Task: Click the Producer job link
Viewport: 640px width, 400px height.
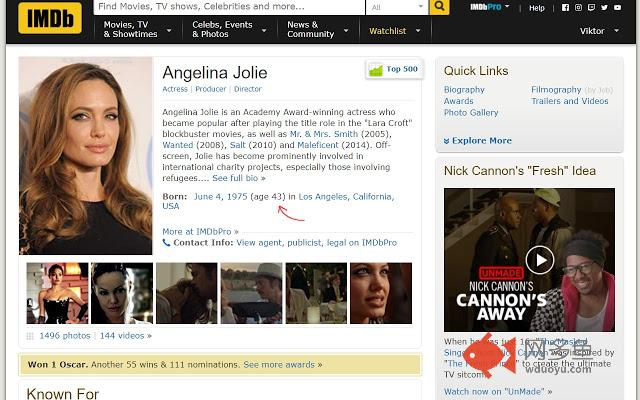Action: 211,89
